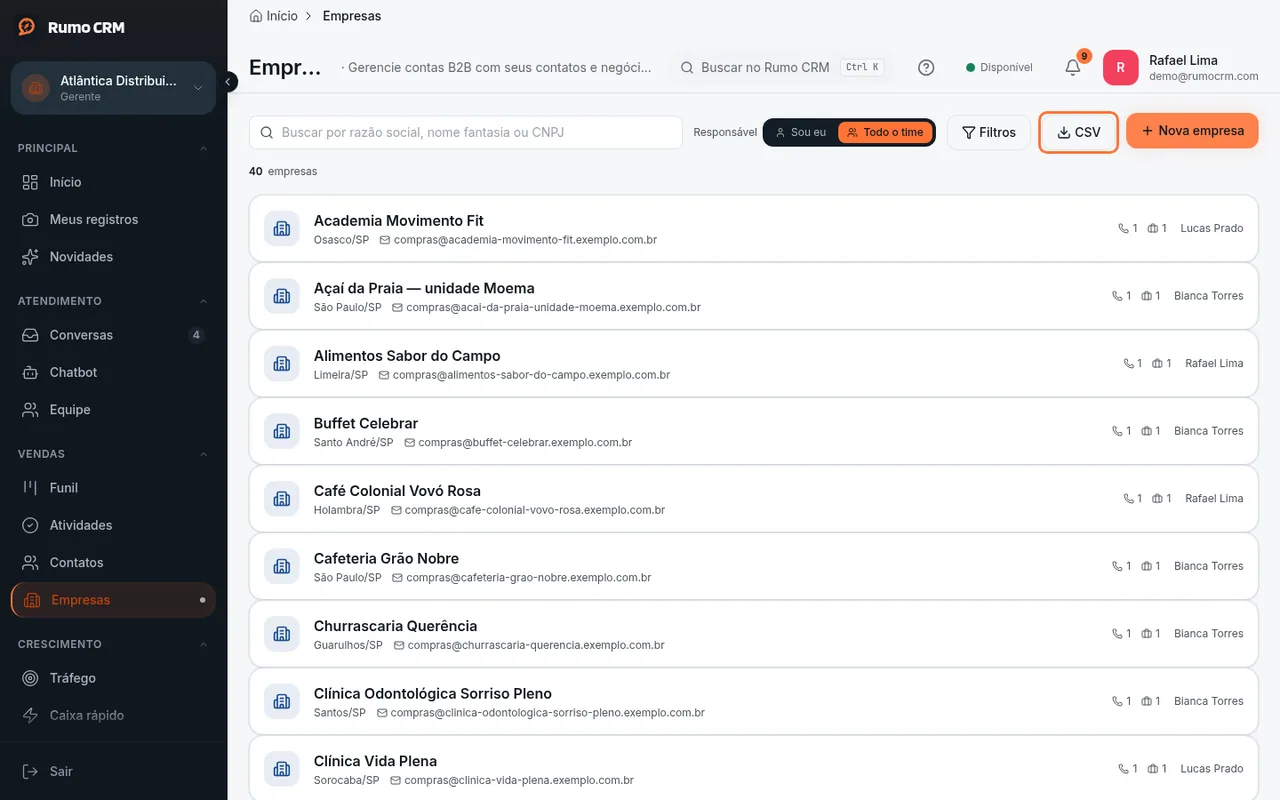Viewport: 1280px width, 800px height.
Task: Open the Buscar no Rumo CRM global search
Action: [781, 67]
